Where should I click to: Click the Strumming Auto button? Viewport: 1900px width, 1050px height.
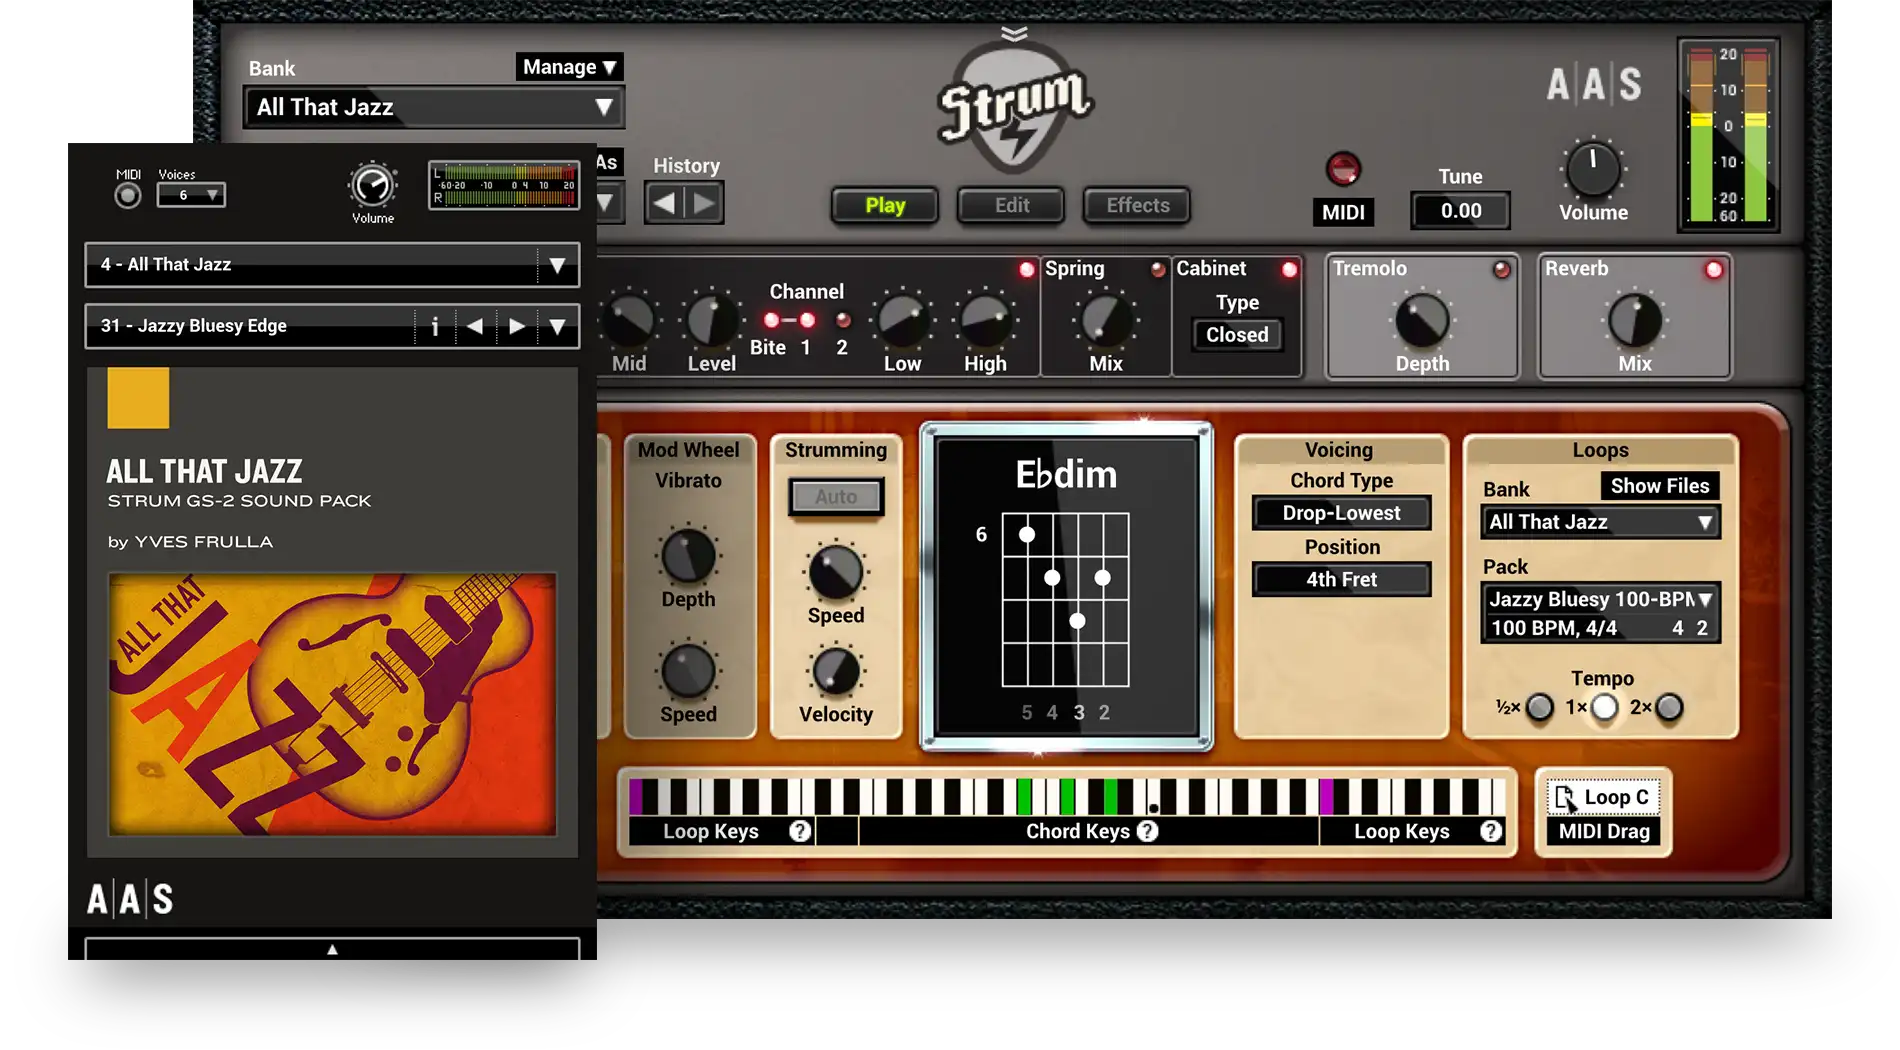(836, 497)
